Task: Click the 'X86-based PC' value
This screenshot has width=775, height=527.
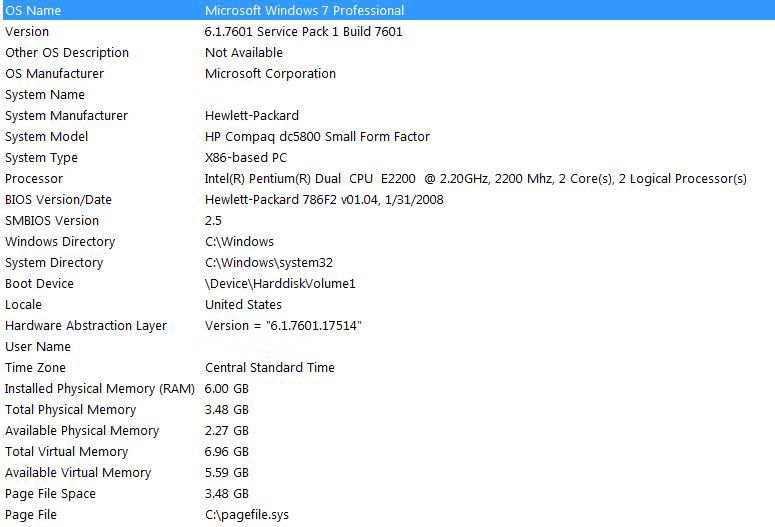Action: click(x=246, y=158)
